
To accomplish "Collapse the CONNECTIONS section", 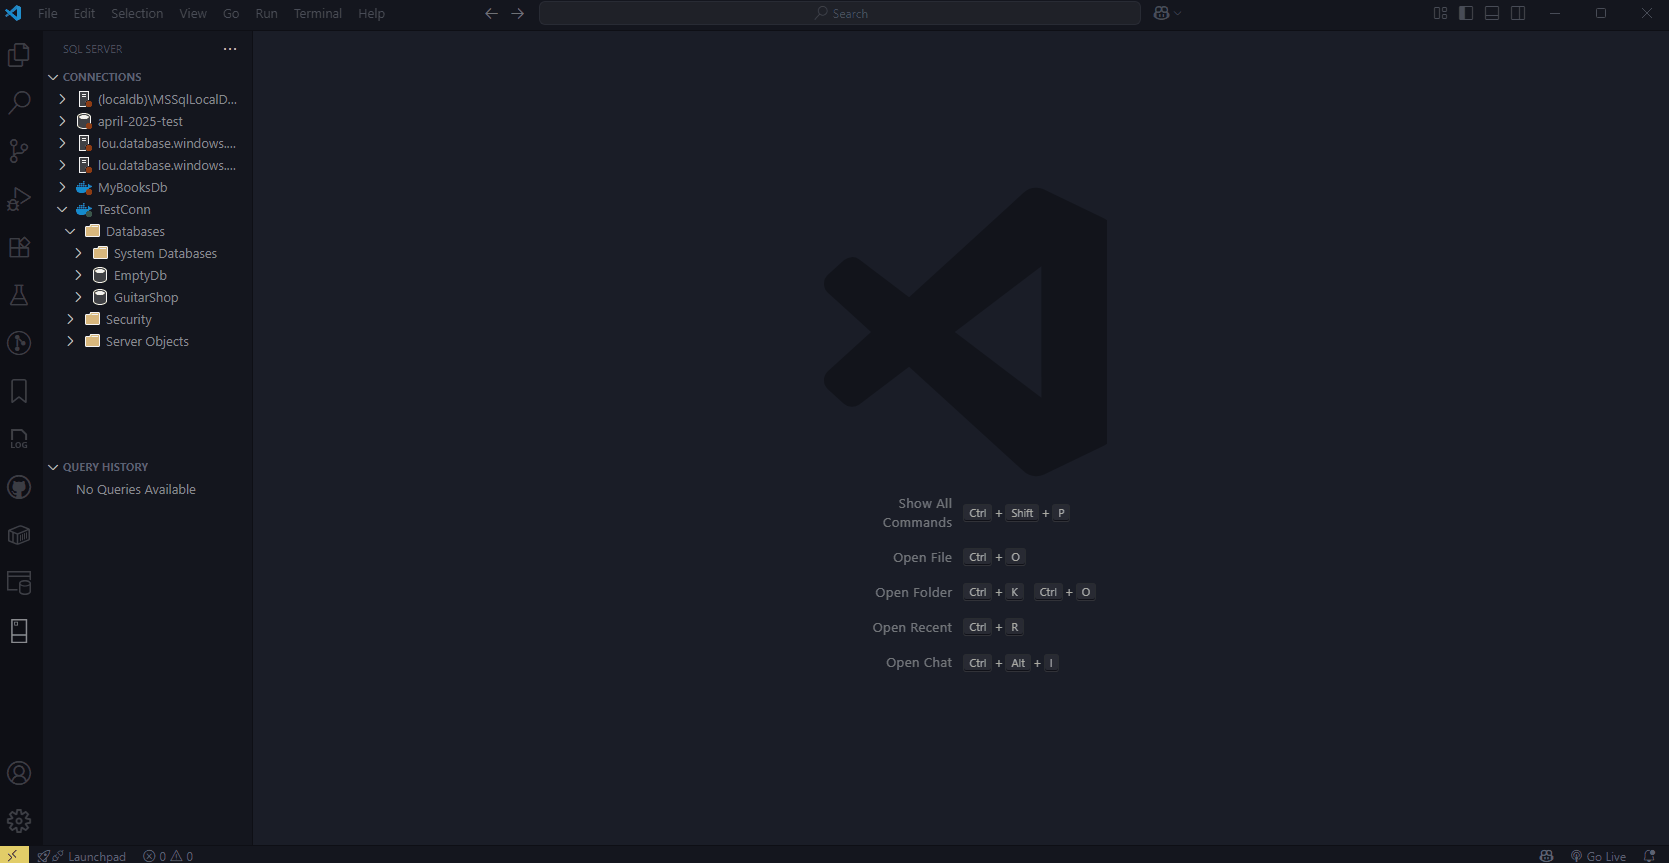I will tap(53, 77).
